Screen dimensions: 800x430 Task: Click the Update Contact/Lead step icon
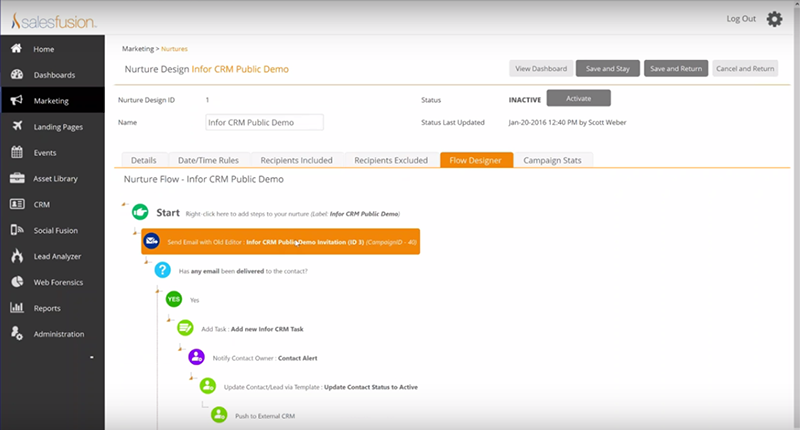(x=207, y=385)
